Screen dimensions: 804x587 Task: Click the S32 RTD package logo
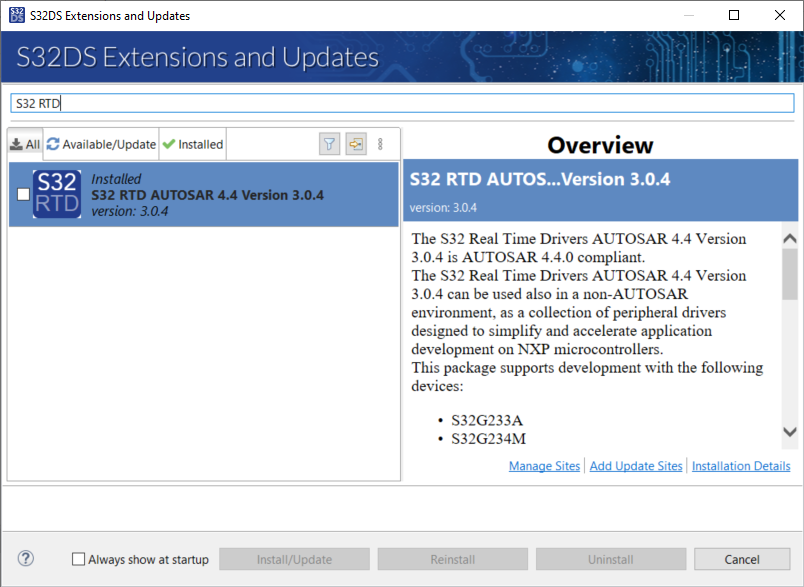tap(57, 194)
